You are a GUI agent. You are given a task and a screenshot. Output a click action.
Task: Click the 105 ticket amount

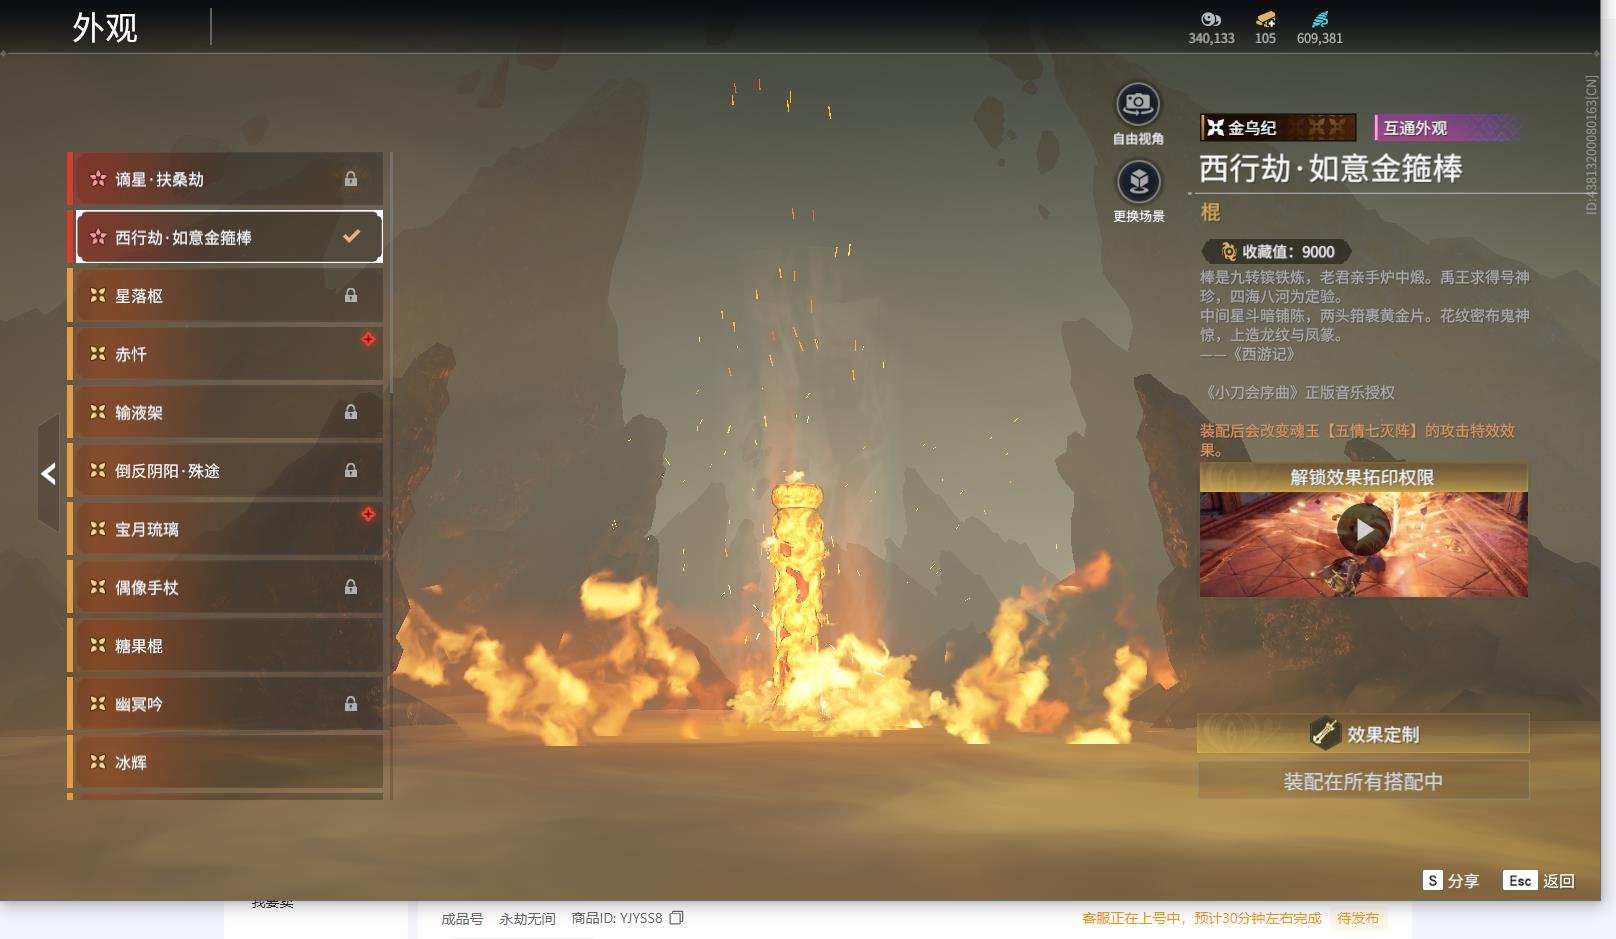coord(1265,38)
